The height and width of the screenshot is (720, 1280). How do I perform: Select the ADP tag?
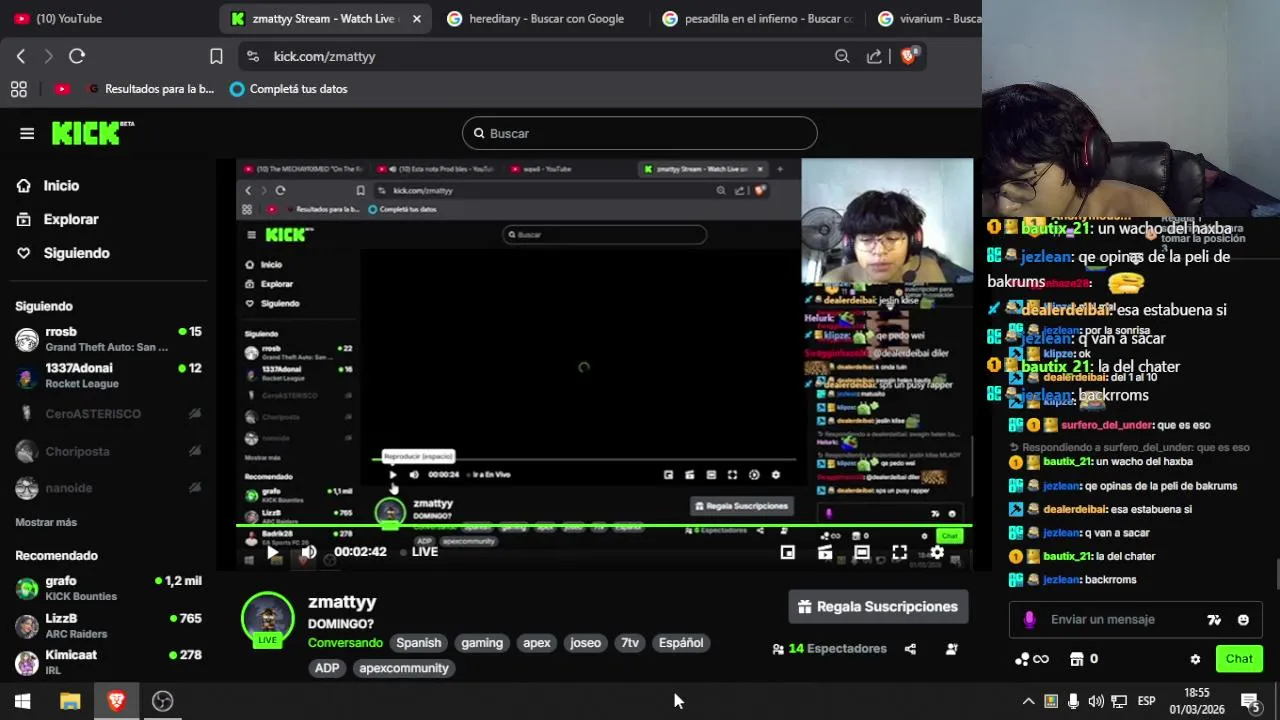pos(327,668)
